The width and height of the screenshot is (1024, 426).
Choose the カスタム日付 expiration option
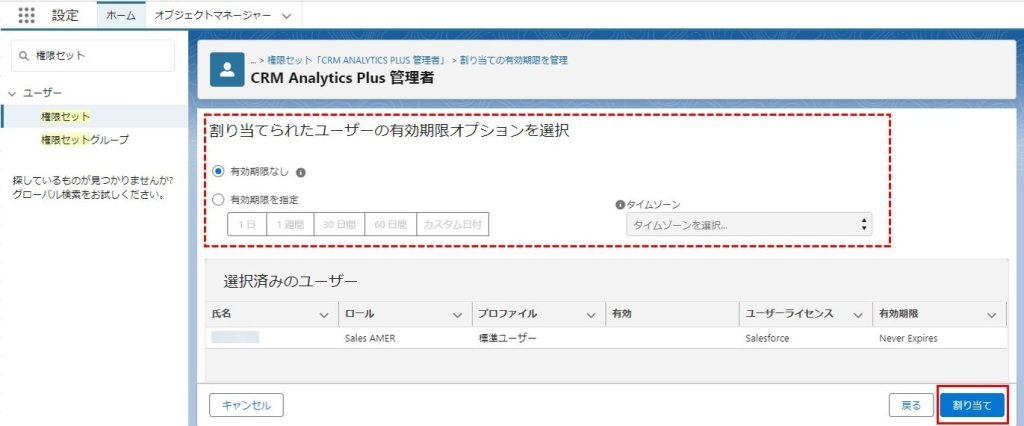453,224
